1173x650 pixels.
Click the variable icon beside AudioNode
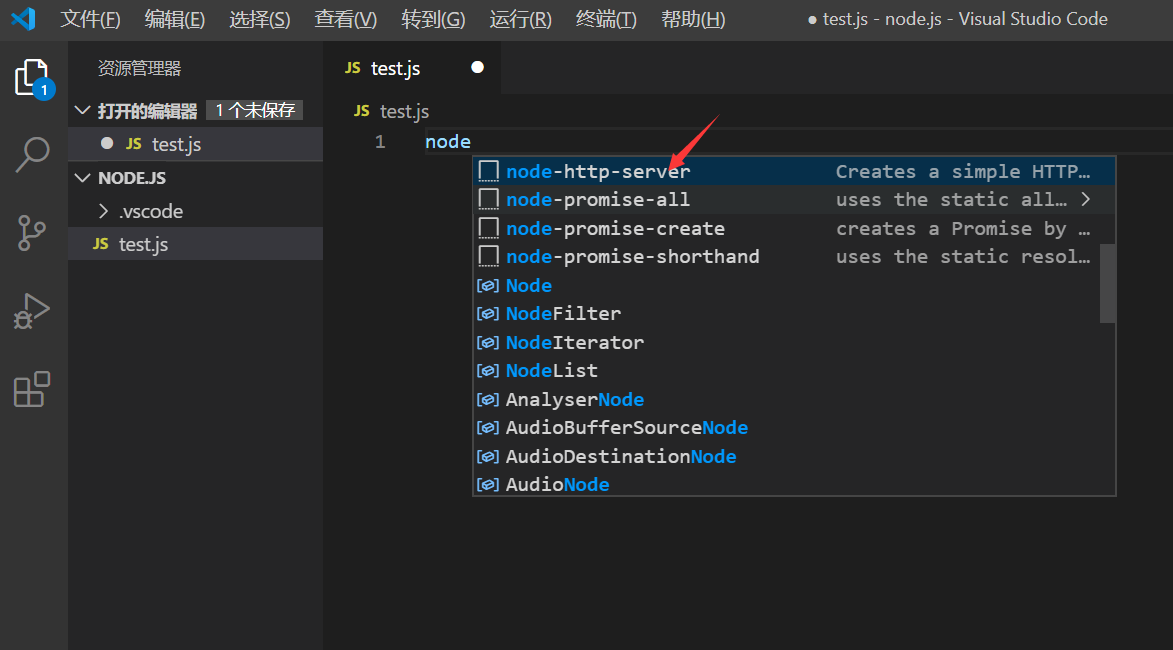pyautogui.click(x=489, y=485)
